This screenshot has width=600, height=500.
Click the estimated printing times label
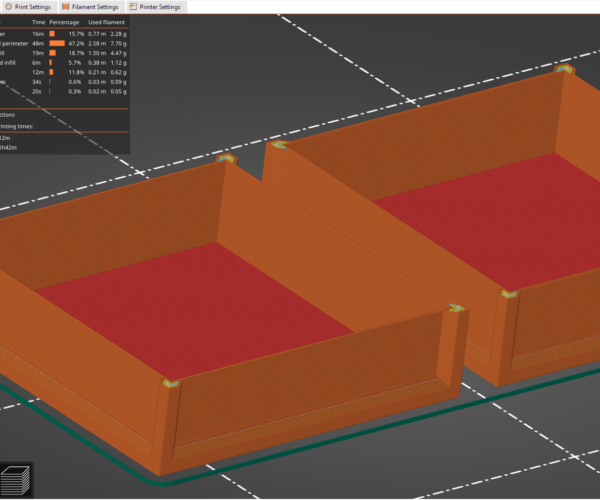16,126
